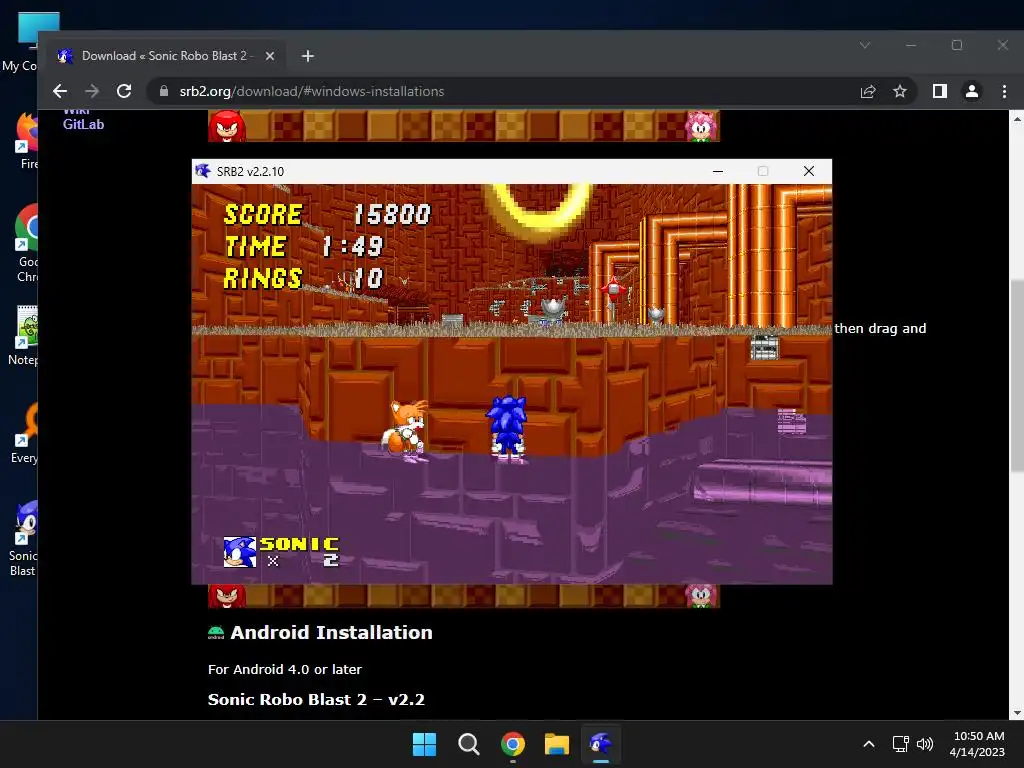This screenshot has height=768, width=1024.
Task: Show hidden system tray icons
Action: click(x=869, y=744)
